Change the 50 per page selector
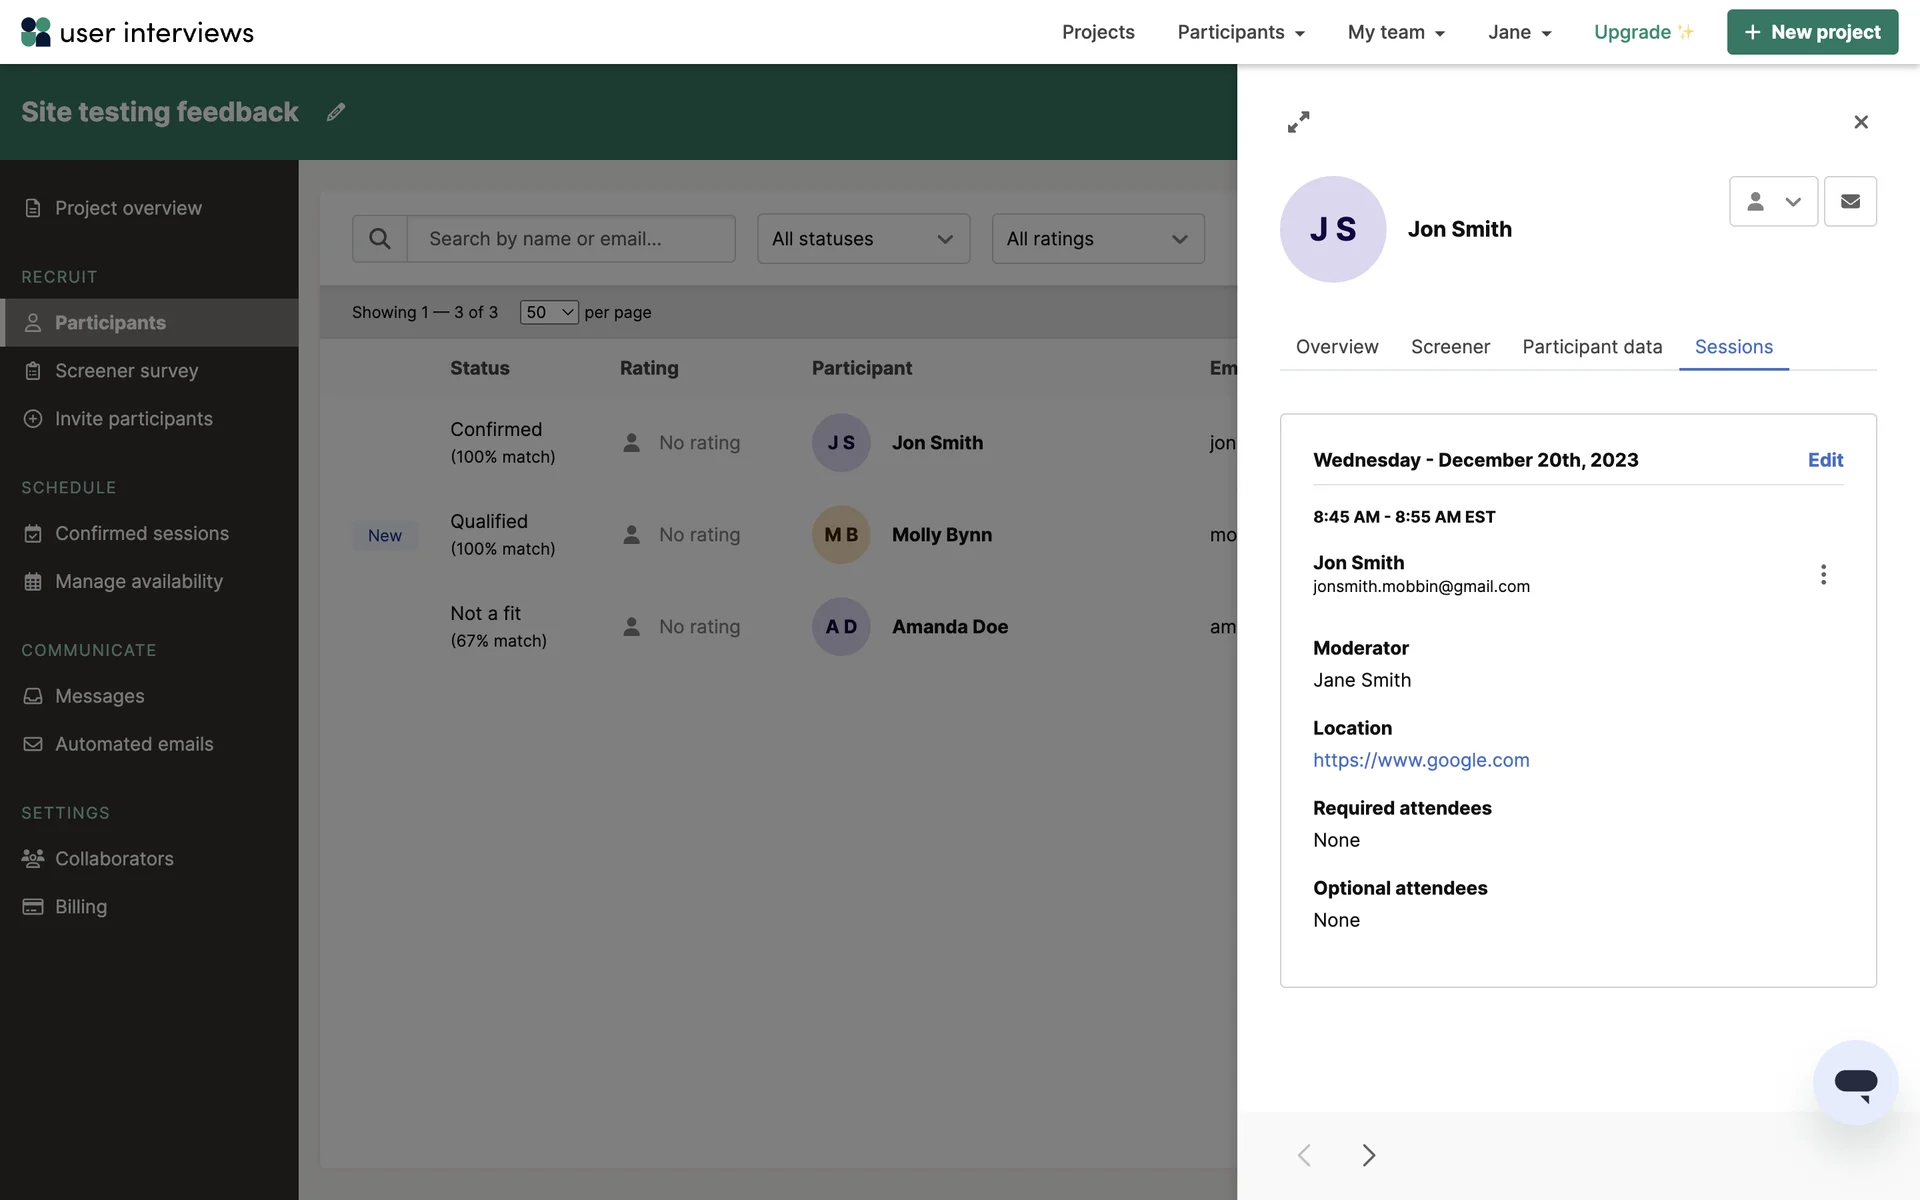 (x=549, y=312)
